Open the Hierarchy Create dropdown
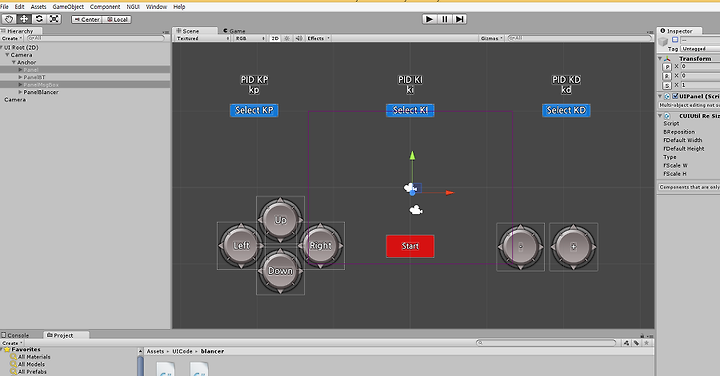The image size is (720, 376). pos(11,39)
